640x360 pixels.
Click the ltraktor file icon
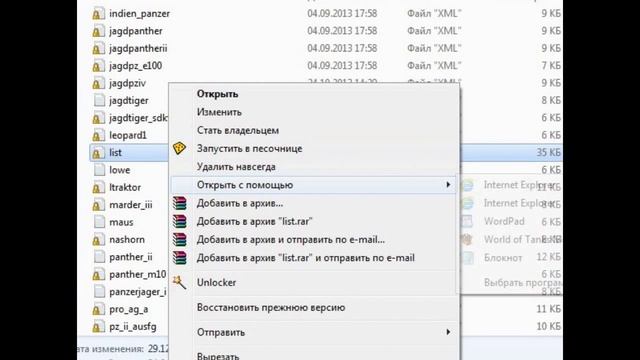point(98,187)
